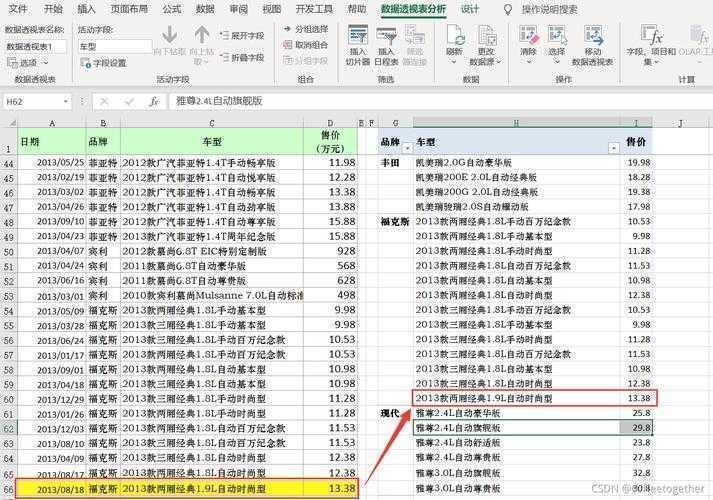Select column H header

pos(516,123)
